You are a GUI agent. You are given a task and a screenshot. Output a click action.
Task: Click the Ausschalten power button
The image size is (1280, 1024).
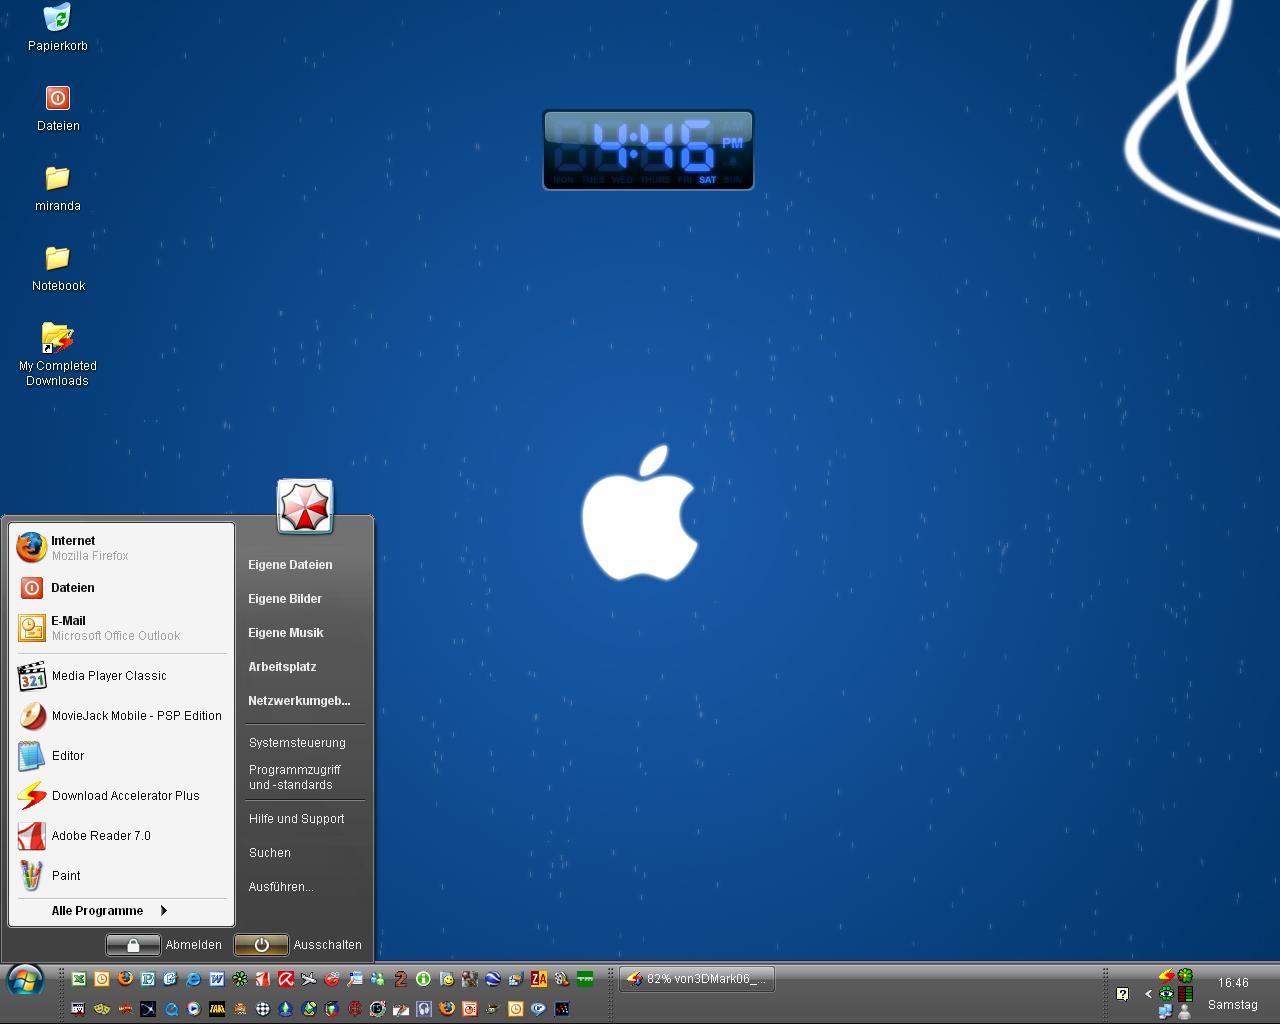click(298, 945)
